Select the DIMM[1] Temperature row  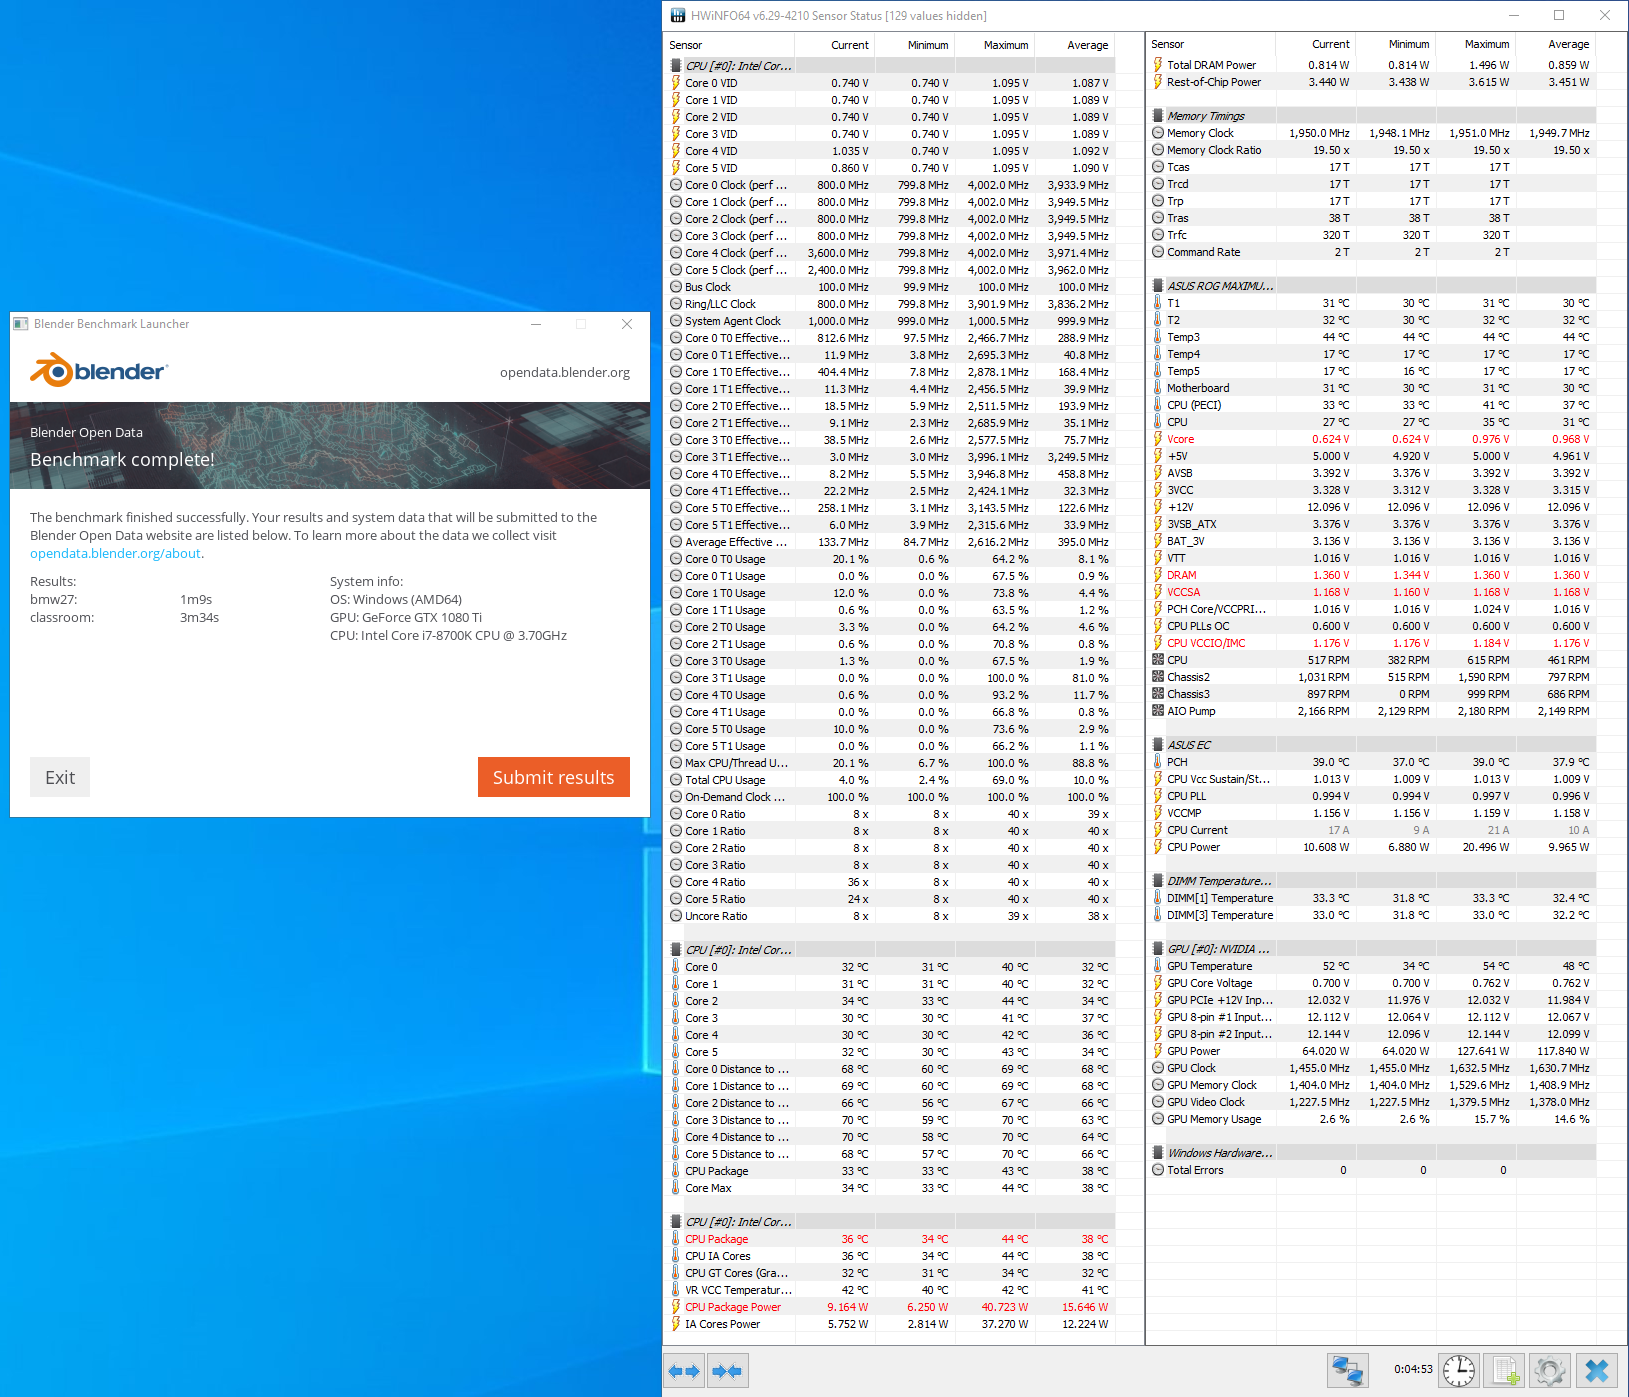coord(1371,898)
